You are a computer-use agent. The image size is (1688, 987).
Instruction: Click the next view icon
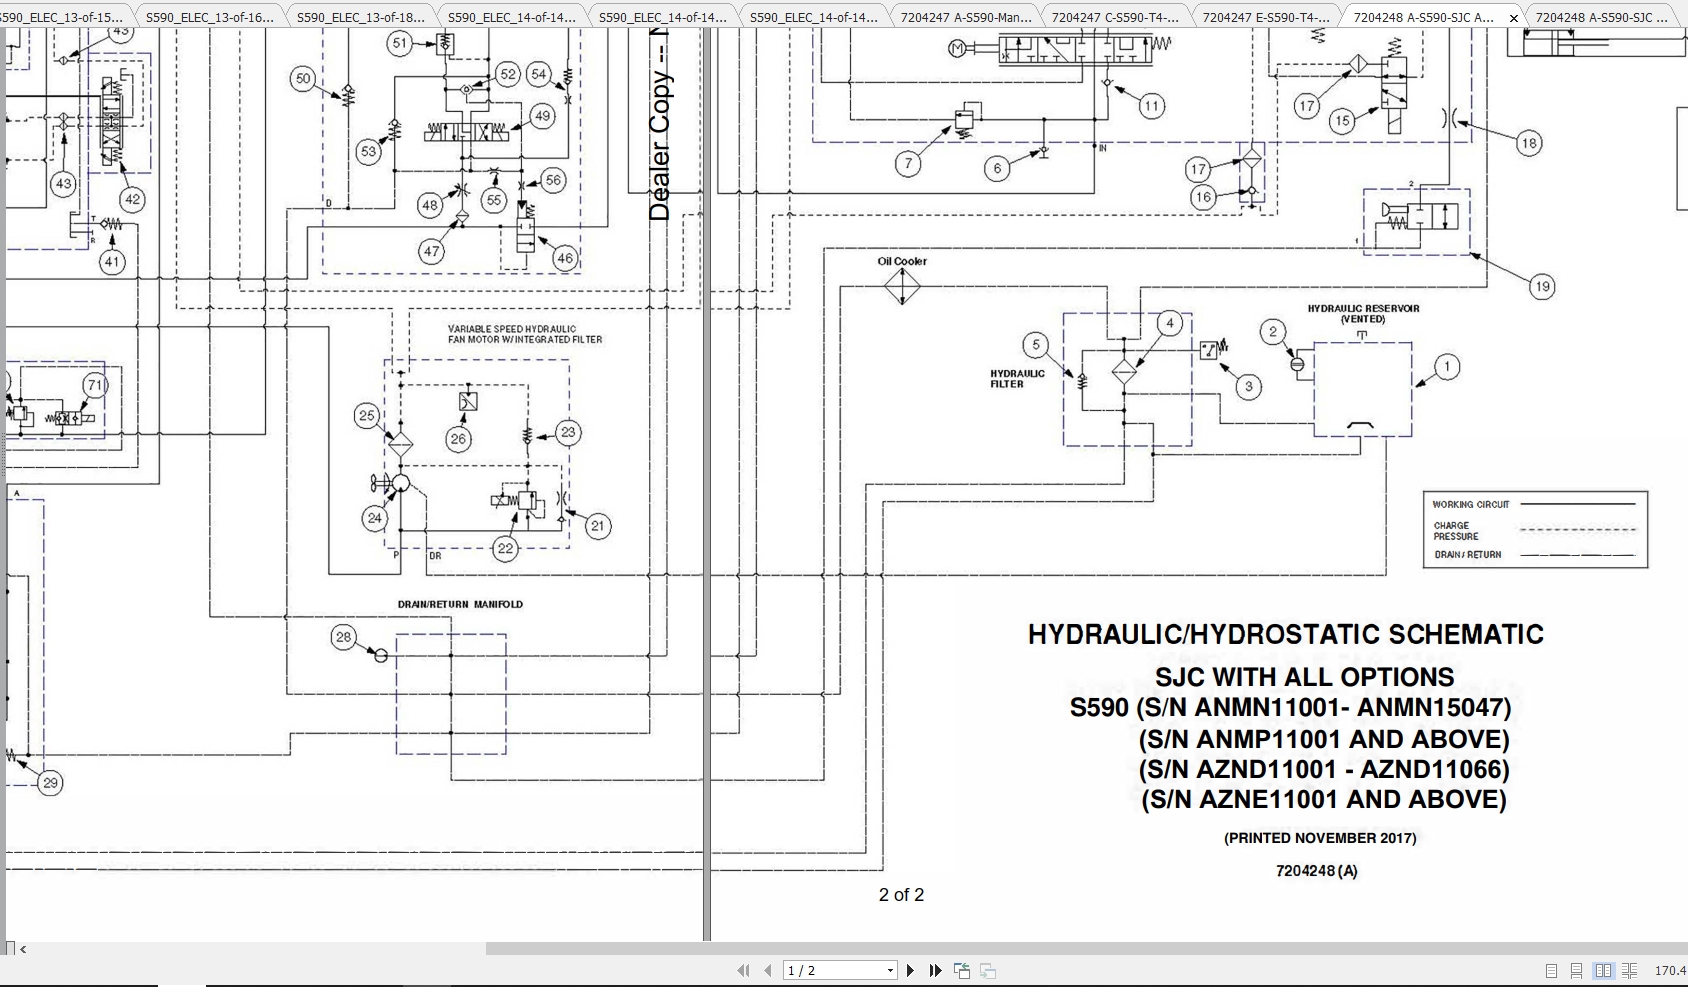coord(989,969)
